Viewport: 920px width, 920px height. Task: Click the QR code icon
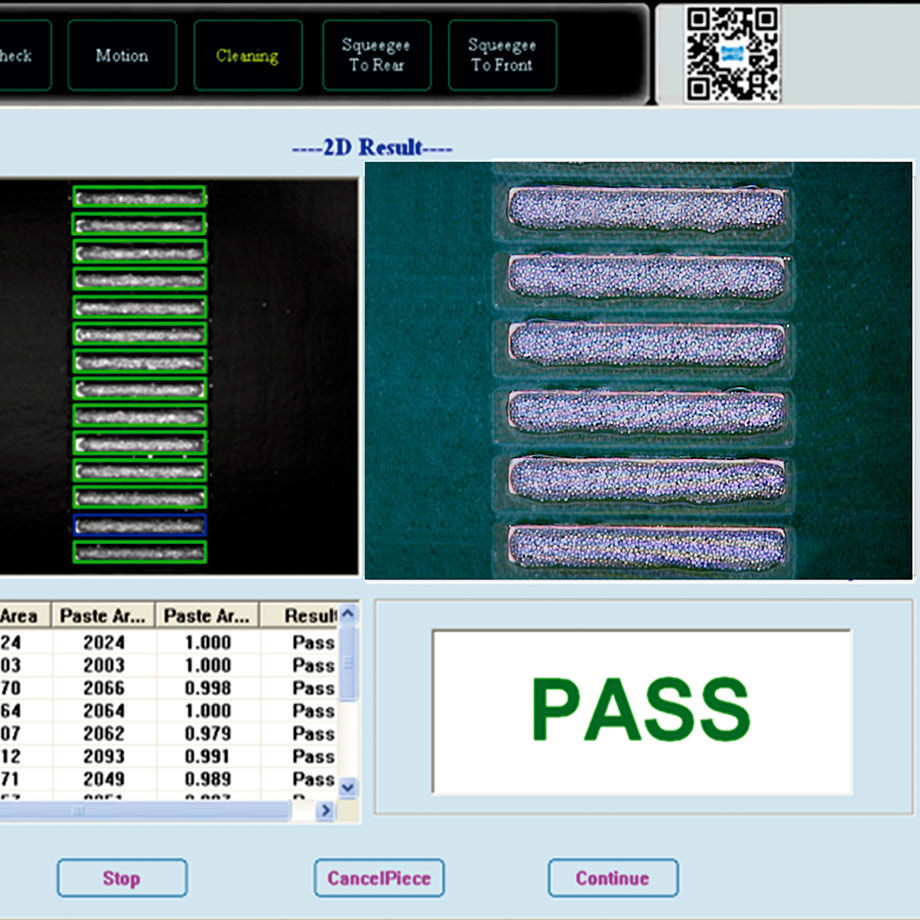(732, 54)
